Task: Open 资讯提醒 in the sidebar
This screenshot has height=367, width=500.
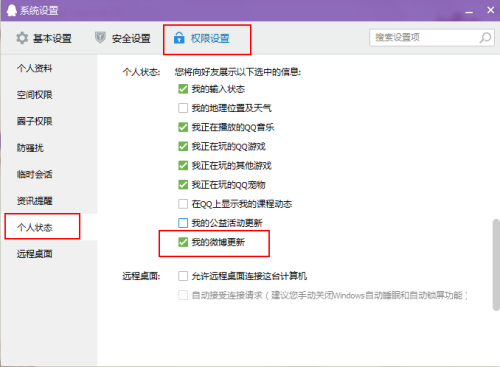Action: (x=35, y=201)
